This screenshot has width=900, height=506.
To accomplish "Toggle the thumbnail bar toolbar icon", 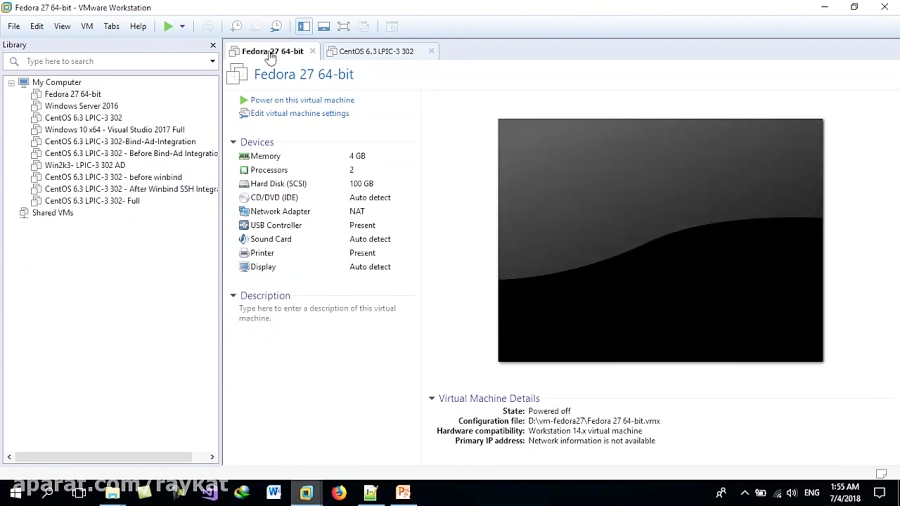I will [x=324, y=26].
